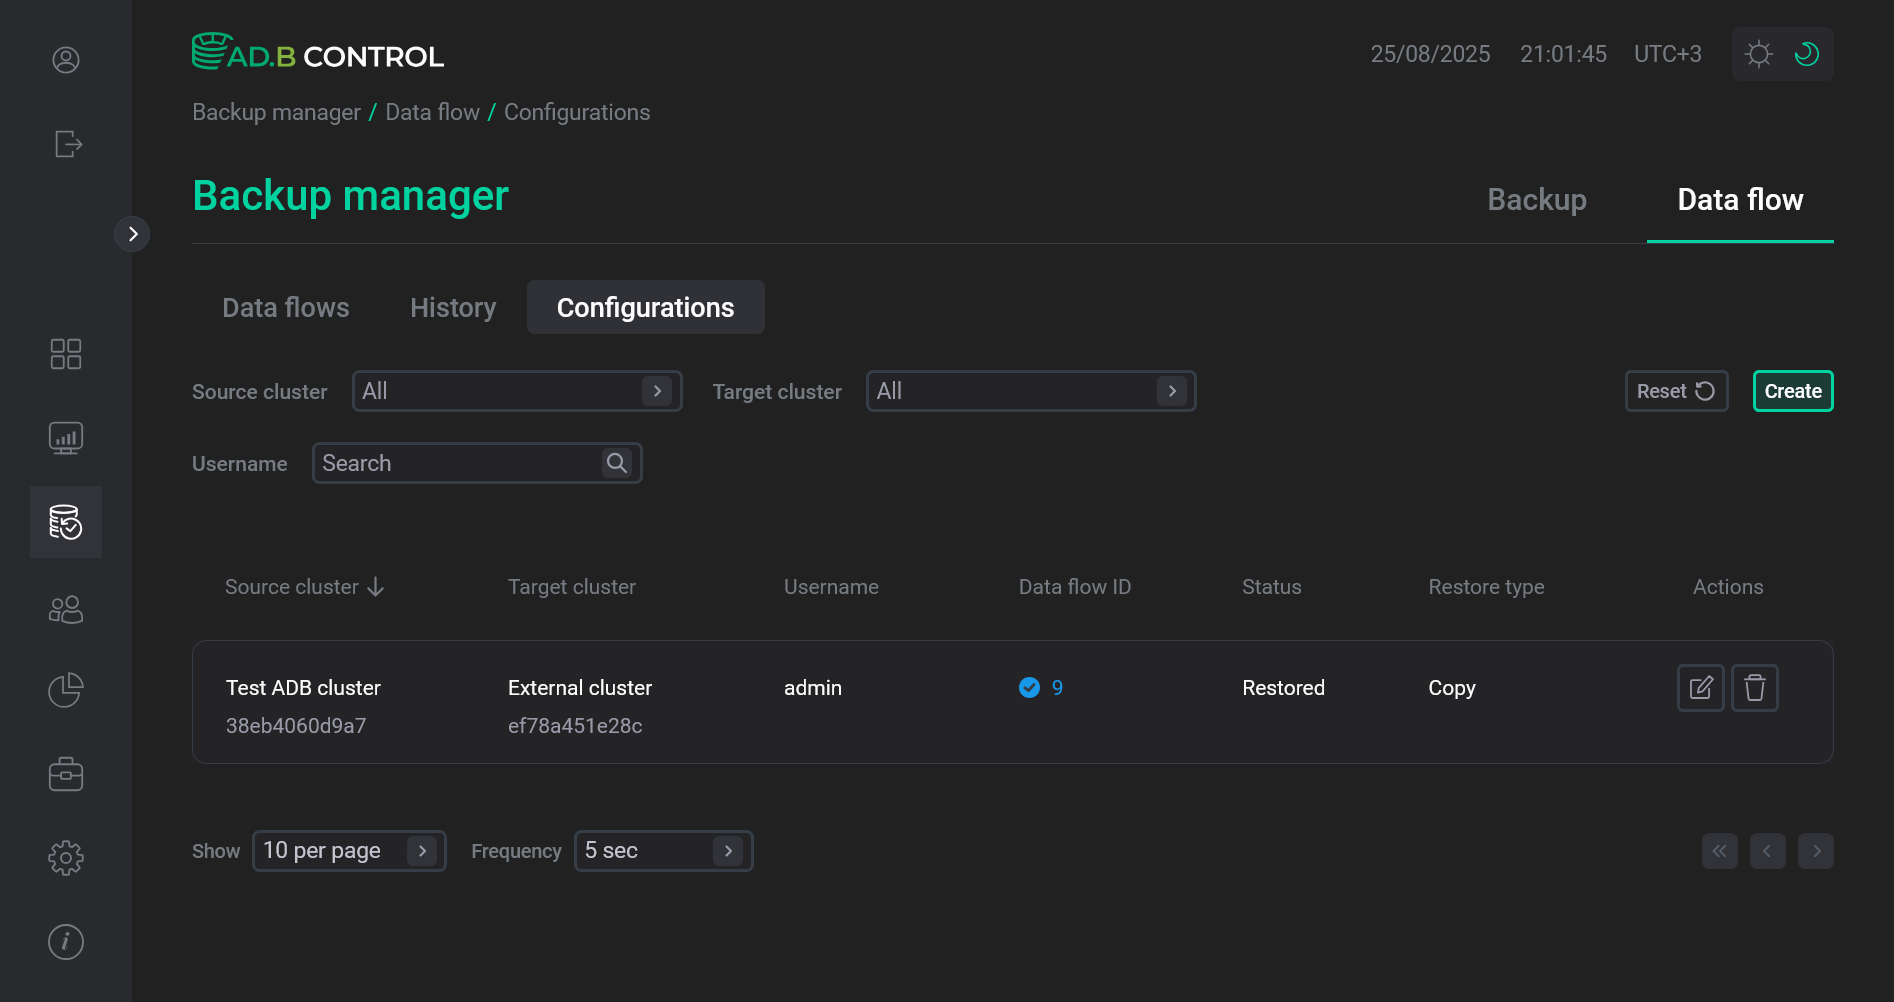Open the briefcase jobs icon in sidebar
This screenshot has width=1894, height=1002.
coord(65,773)
